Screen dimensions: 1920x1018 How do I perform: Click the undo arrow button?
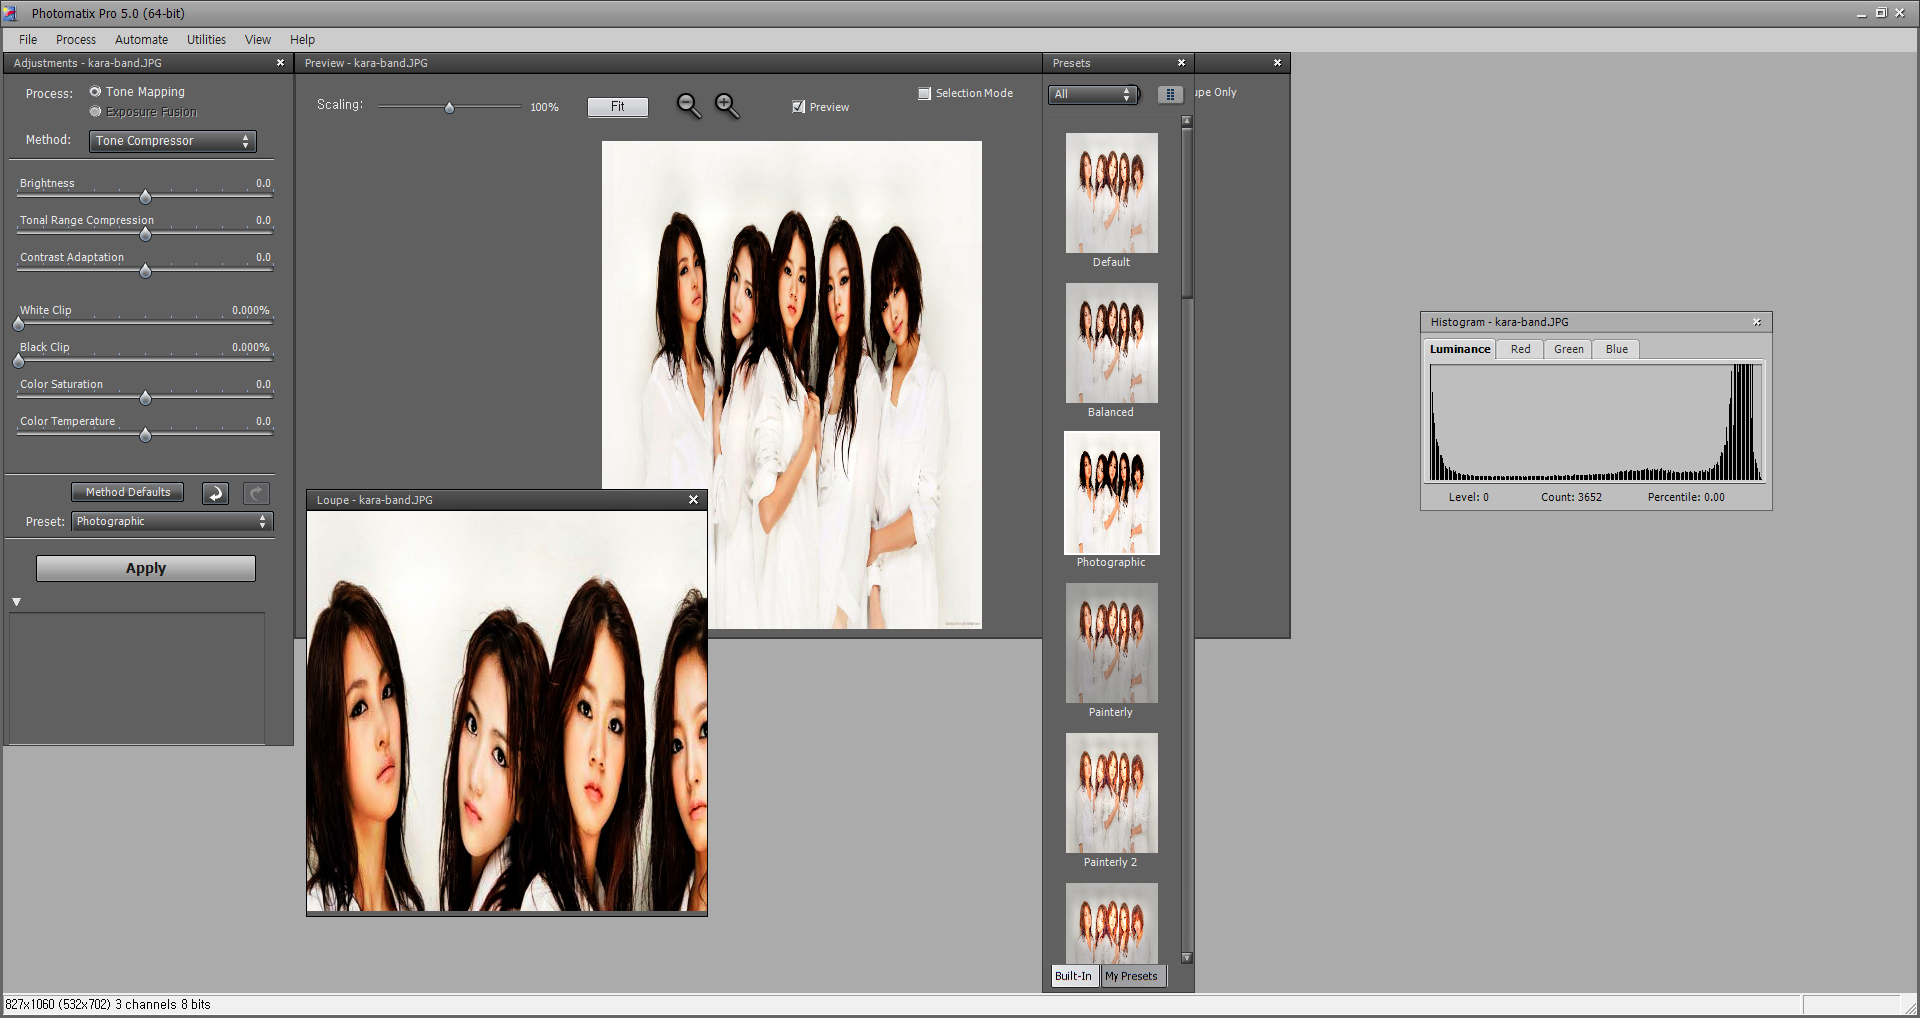click(x=215, y=493)
